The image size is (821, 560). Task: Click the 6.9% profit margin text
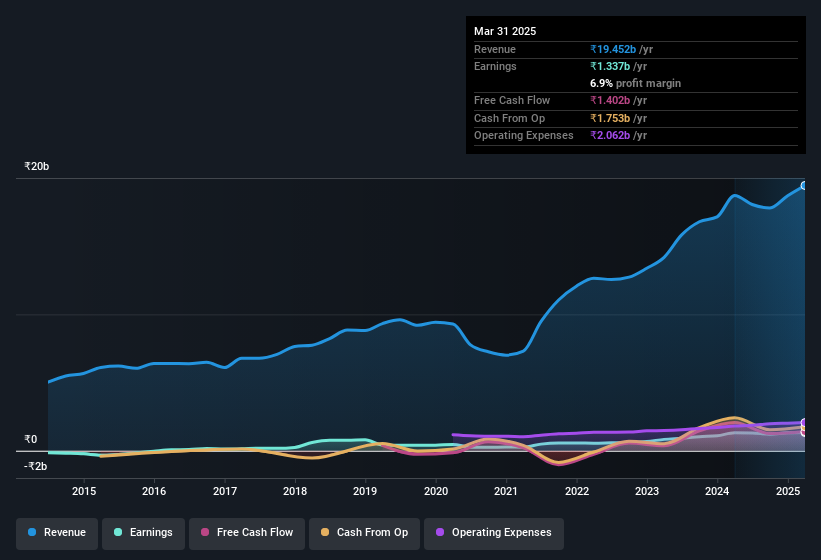click(635, 83)
